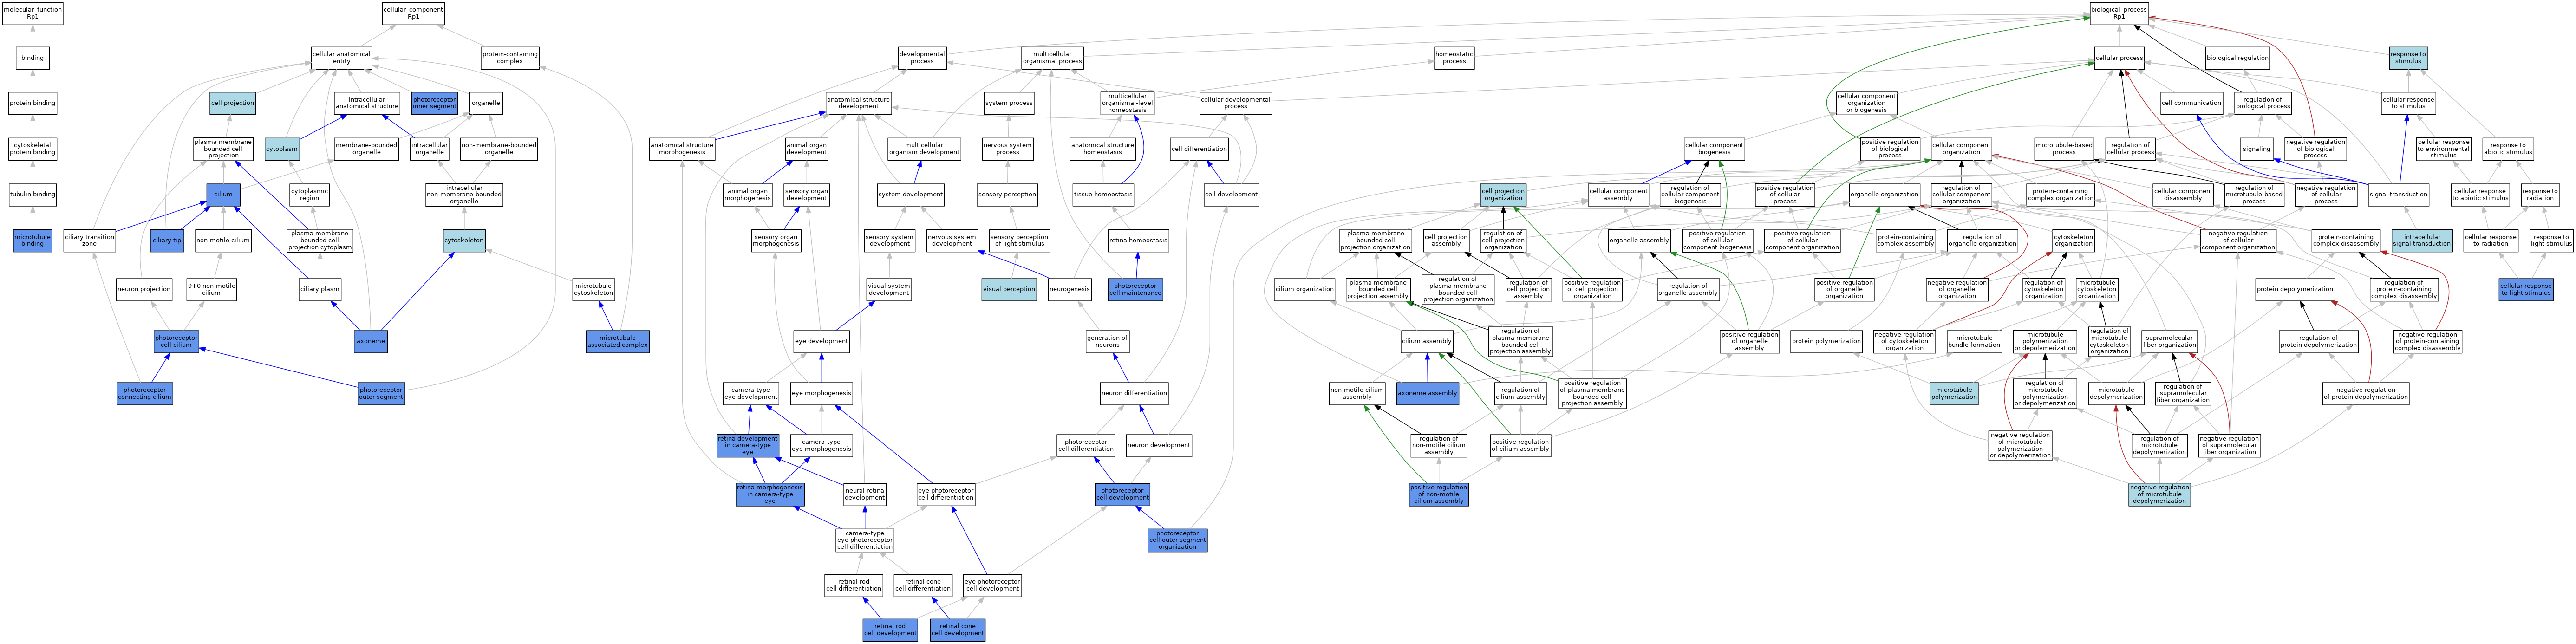
Task: Select the 'photoreceptor inner segment' node
Action: coord(435,103)
